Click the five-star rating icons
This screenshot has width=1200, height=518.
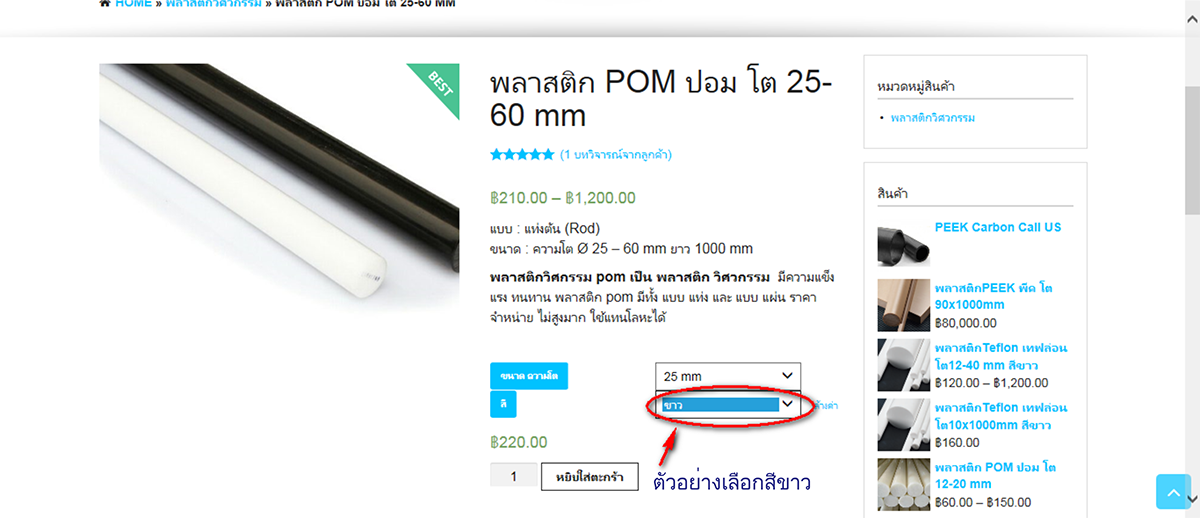pos(522,155)
